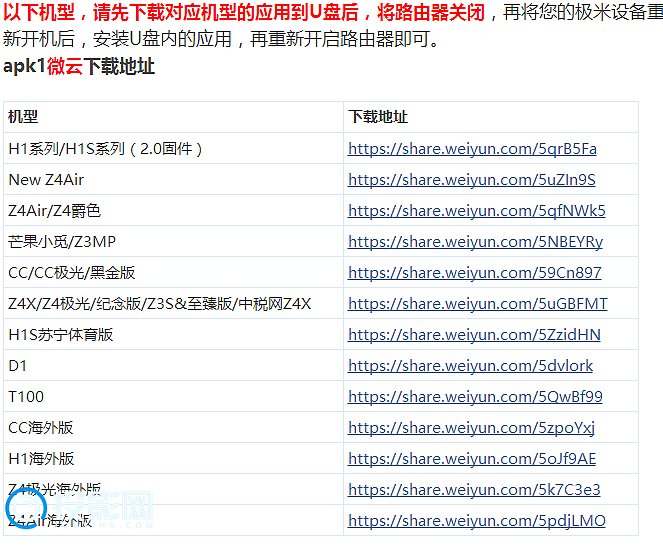Click the apk1微云下载地址 heading
Viewport: 663px width, 552px height.
coord(79,67)
